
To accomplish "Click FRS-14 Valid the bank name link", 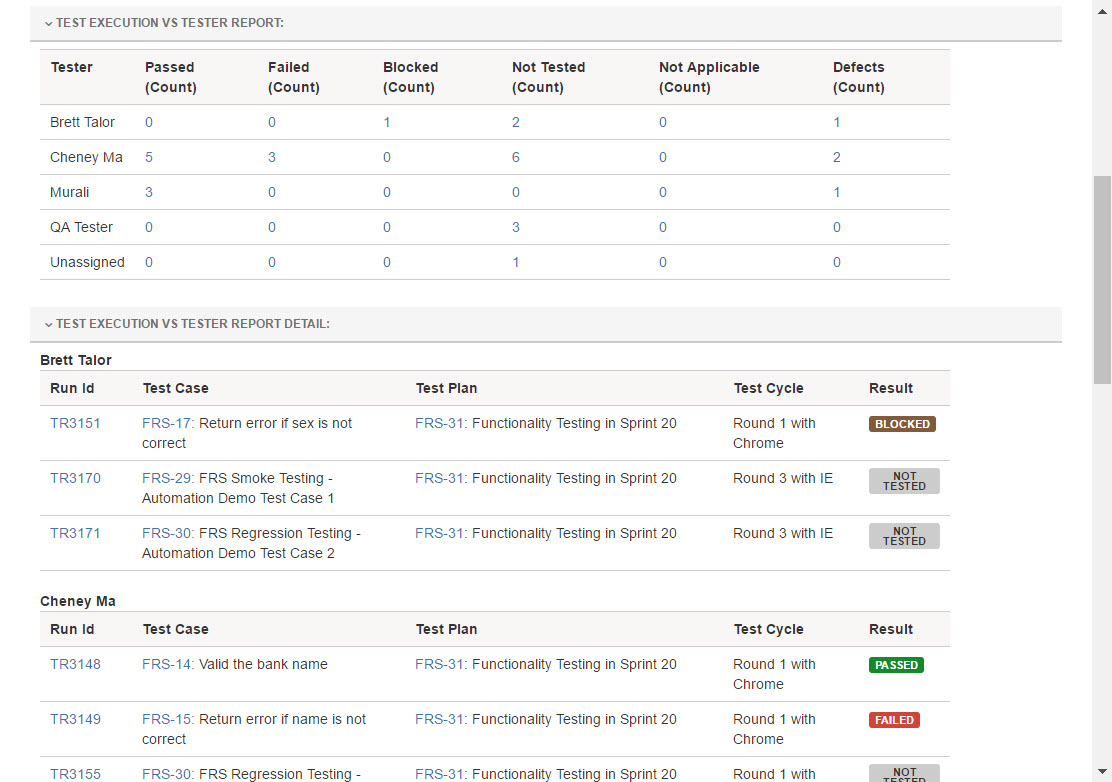I will (167, 664).
